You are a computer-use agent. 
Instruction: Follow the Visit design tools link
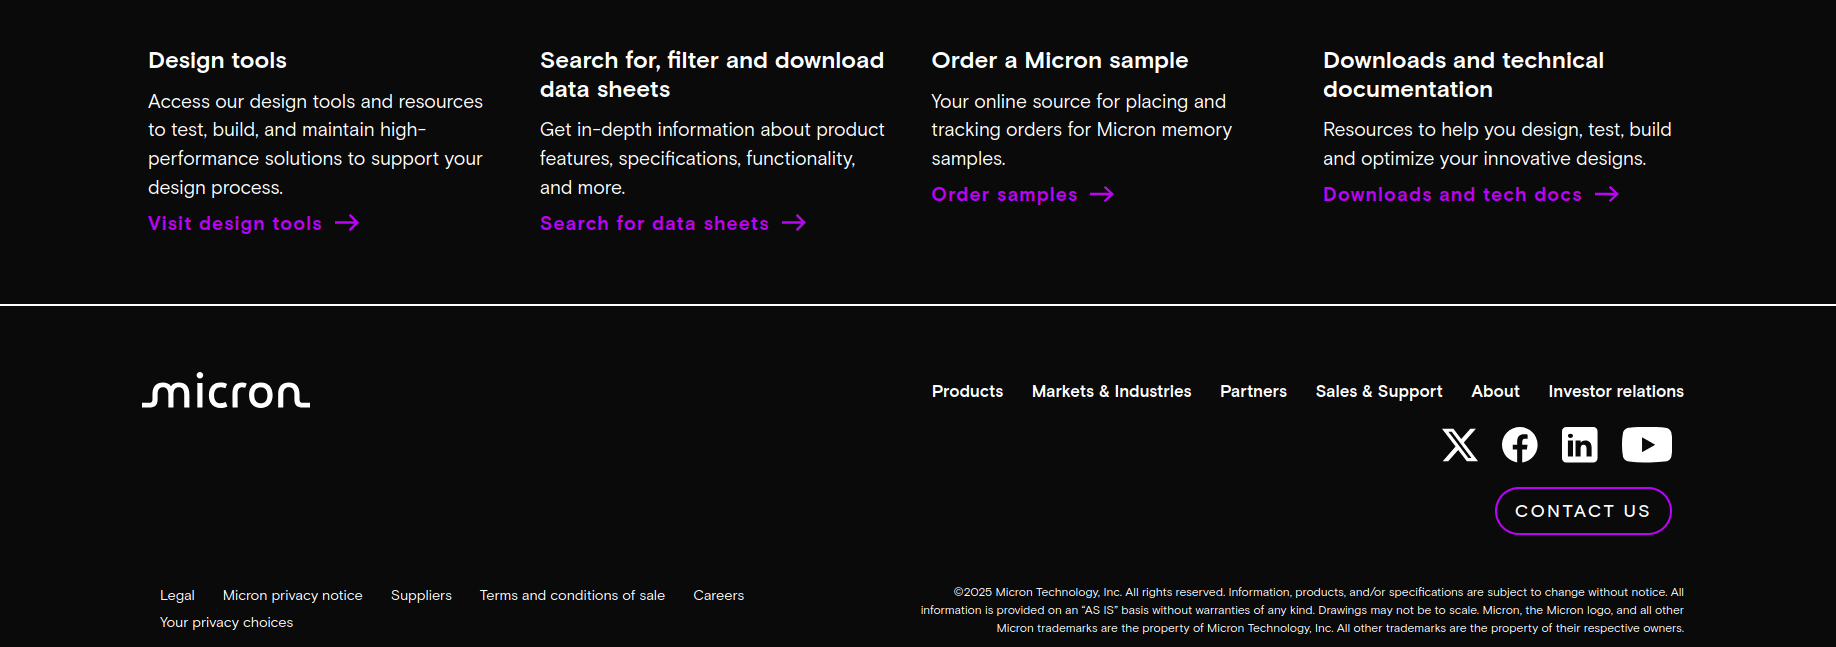tap(235, 224)
